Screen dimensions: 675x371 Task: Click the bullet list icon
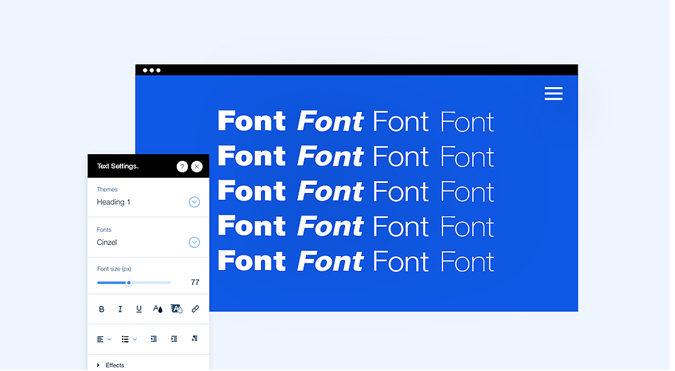click(x=125, y=340)
